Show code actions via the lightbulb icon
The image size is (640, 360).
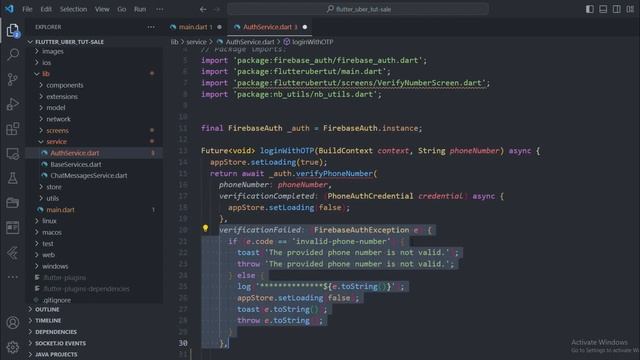click(x=205, y=229)
